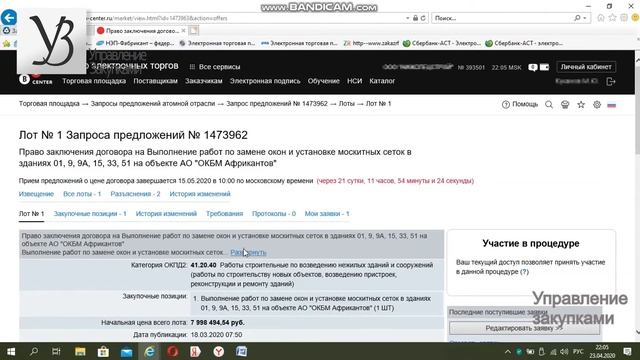
Task: Switch language via the Russian flag
Action: click(611, 105)
